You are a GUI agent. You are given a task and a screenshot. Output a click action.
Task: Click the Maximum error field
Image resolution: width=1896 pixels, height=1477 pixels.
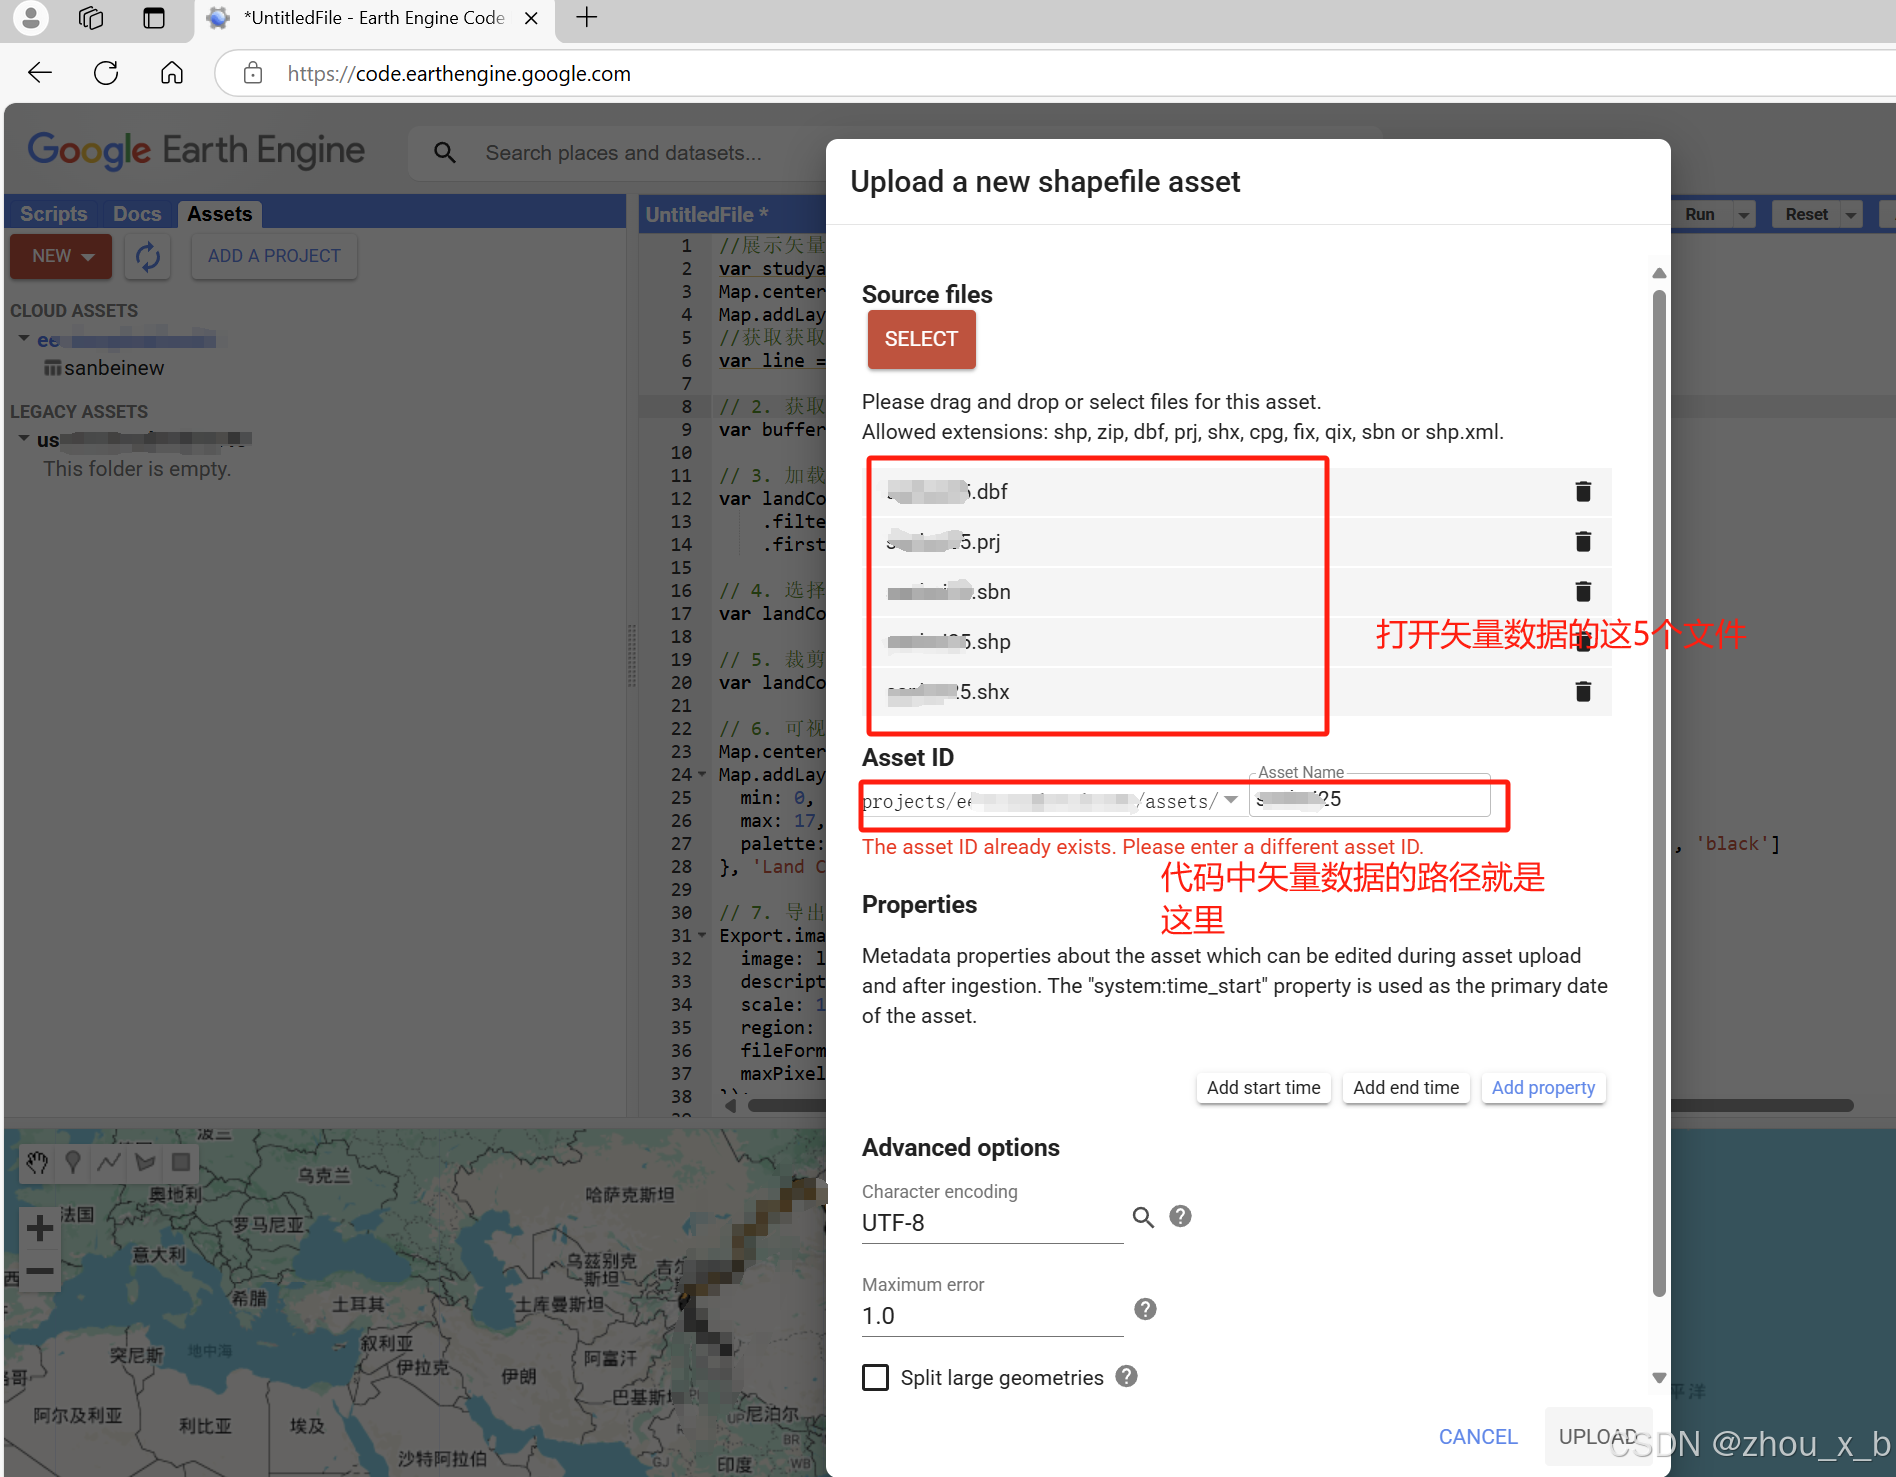point(992,1316)
